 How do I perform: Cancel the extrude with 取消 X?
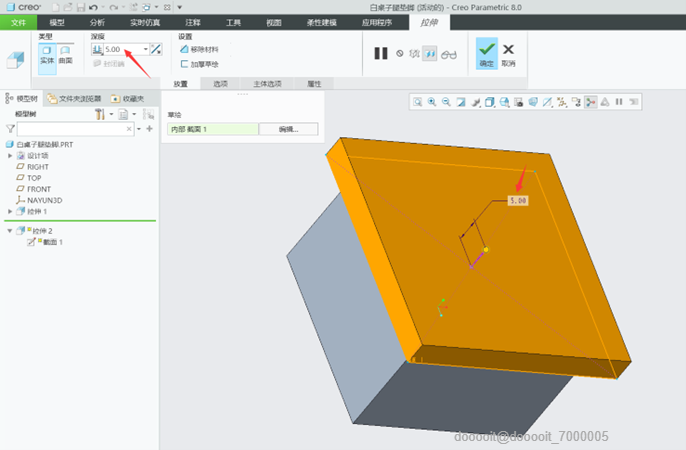[509, 53]
